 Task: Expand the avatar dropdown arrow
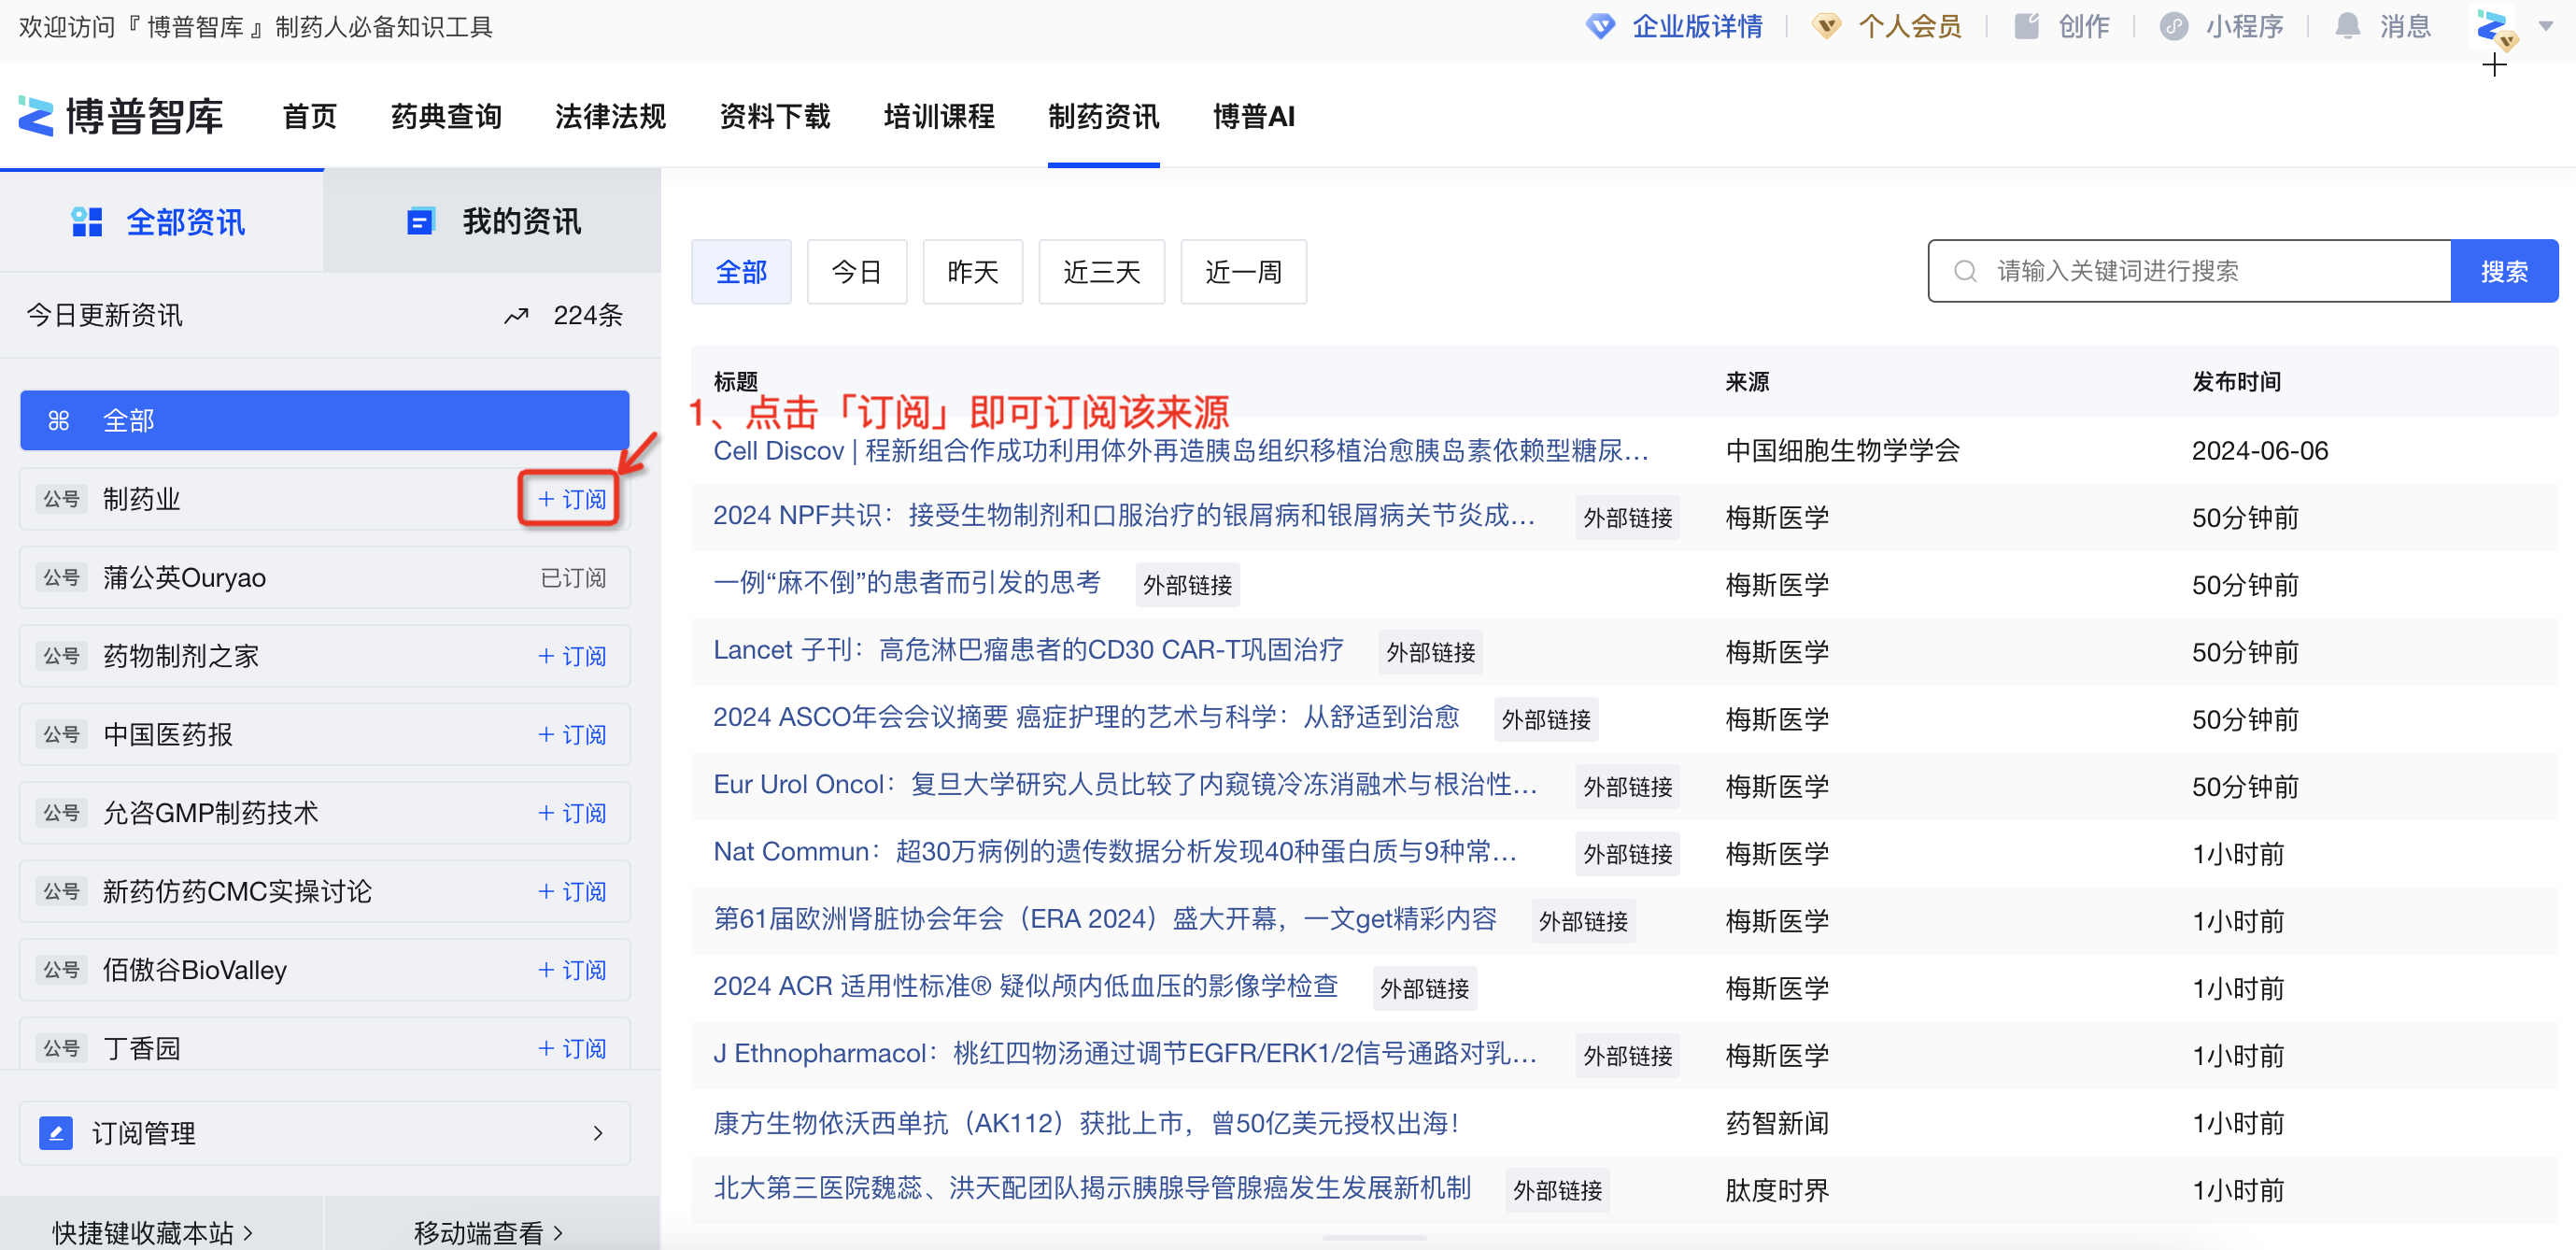point(2545,27)
